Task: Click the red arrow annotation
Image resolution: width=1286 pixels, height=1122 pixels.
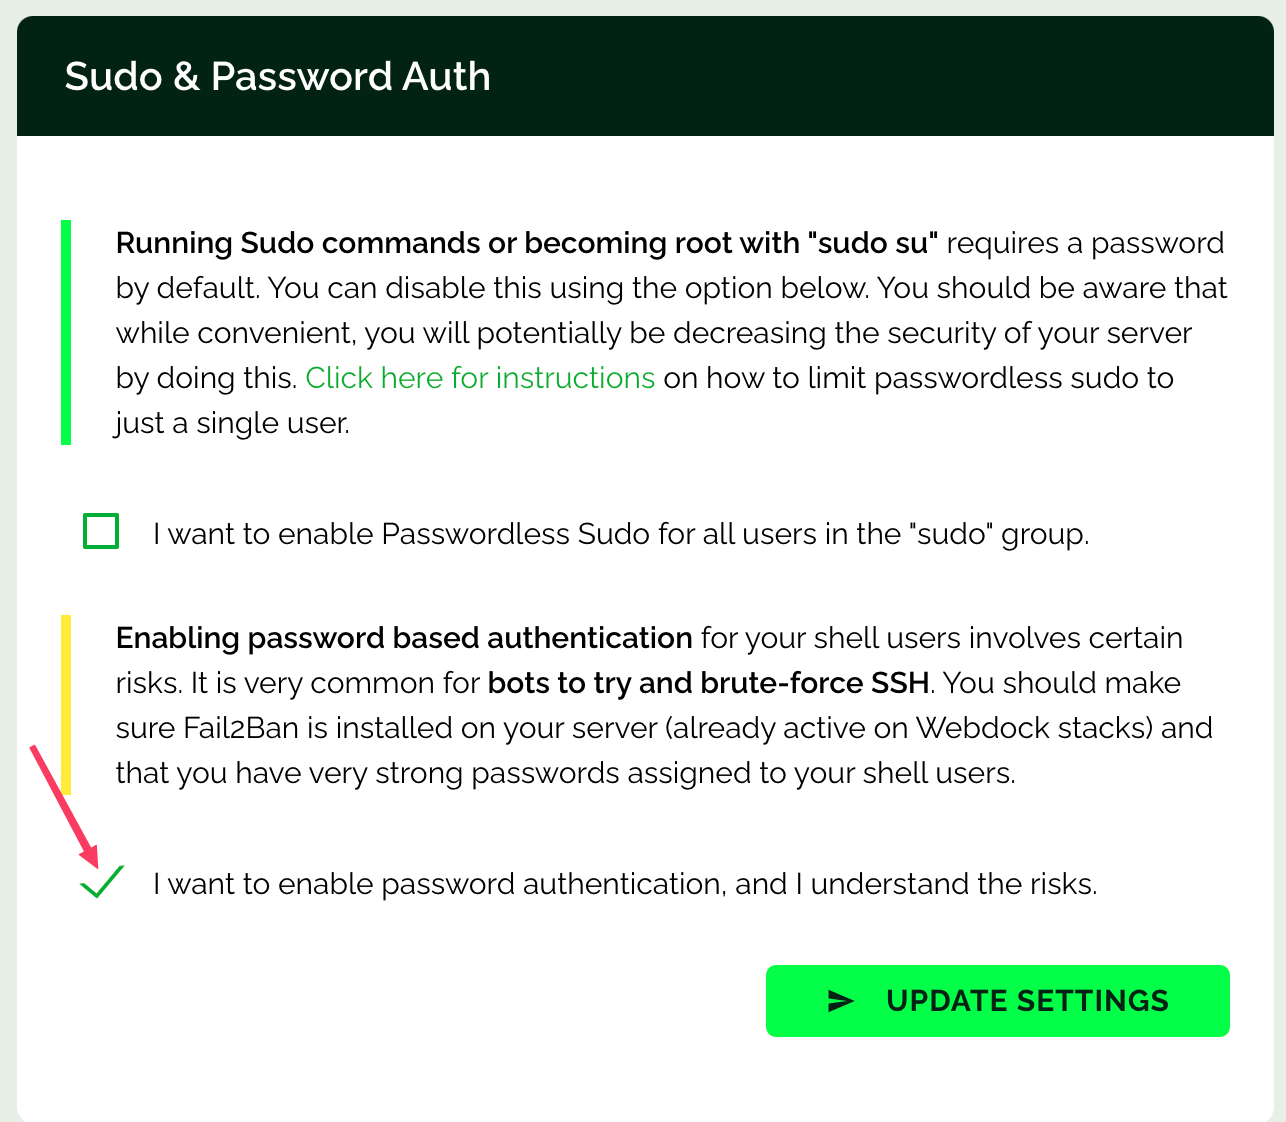Action: point(64,805)
